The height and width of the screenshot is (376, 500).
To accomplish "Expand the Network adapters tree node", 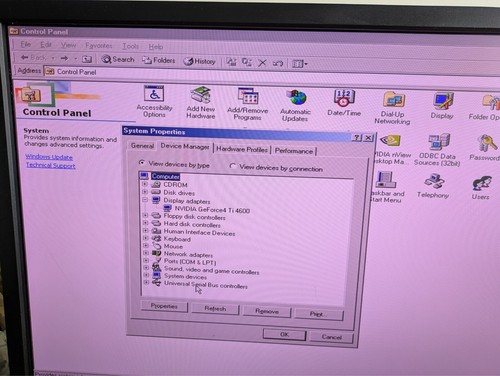I will [146, 253].
